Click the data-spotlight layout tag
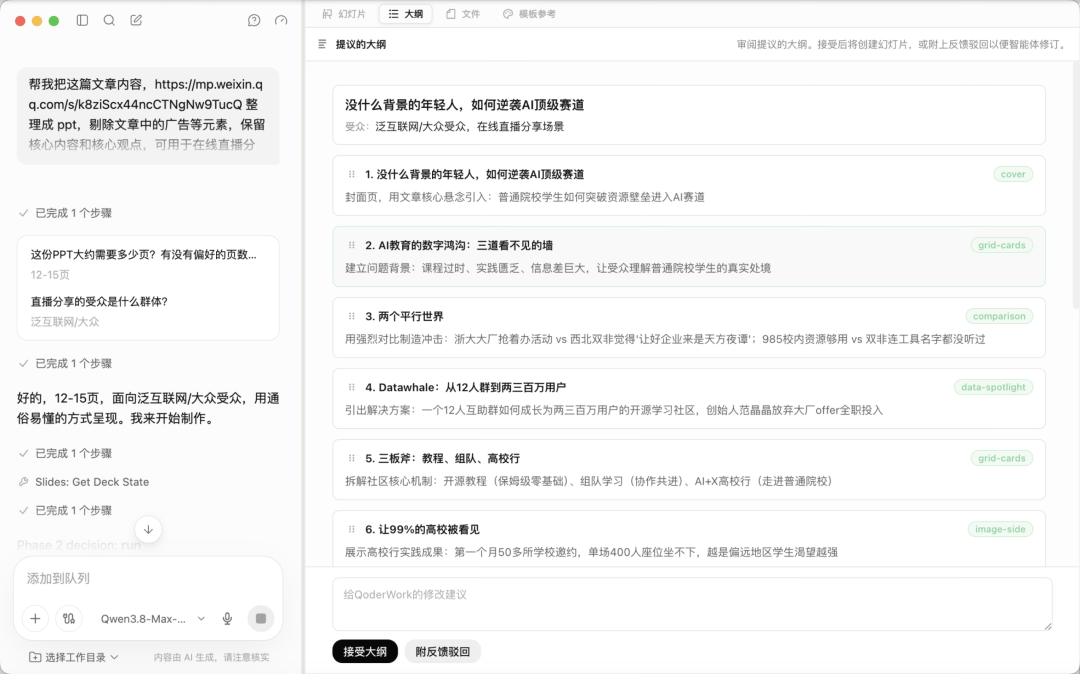 [993, 387]
